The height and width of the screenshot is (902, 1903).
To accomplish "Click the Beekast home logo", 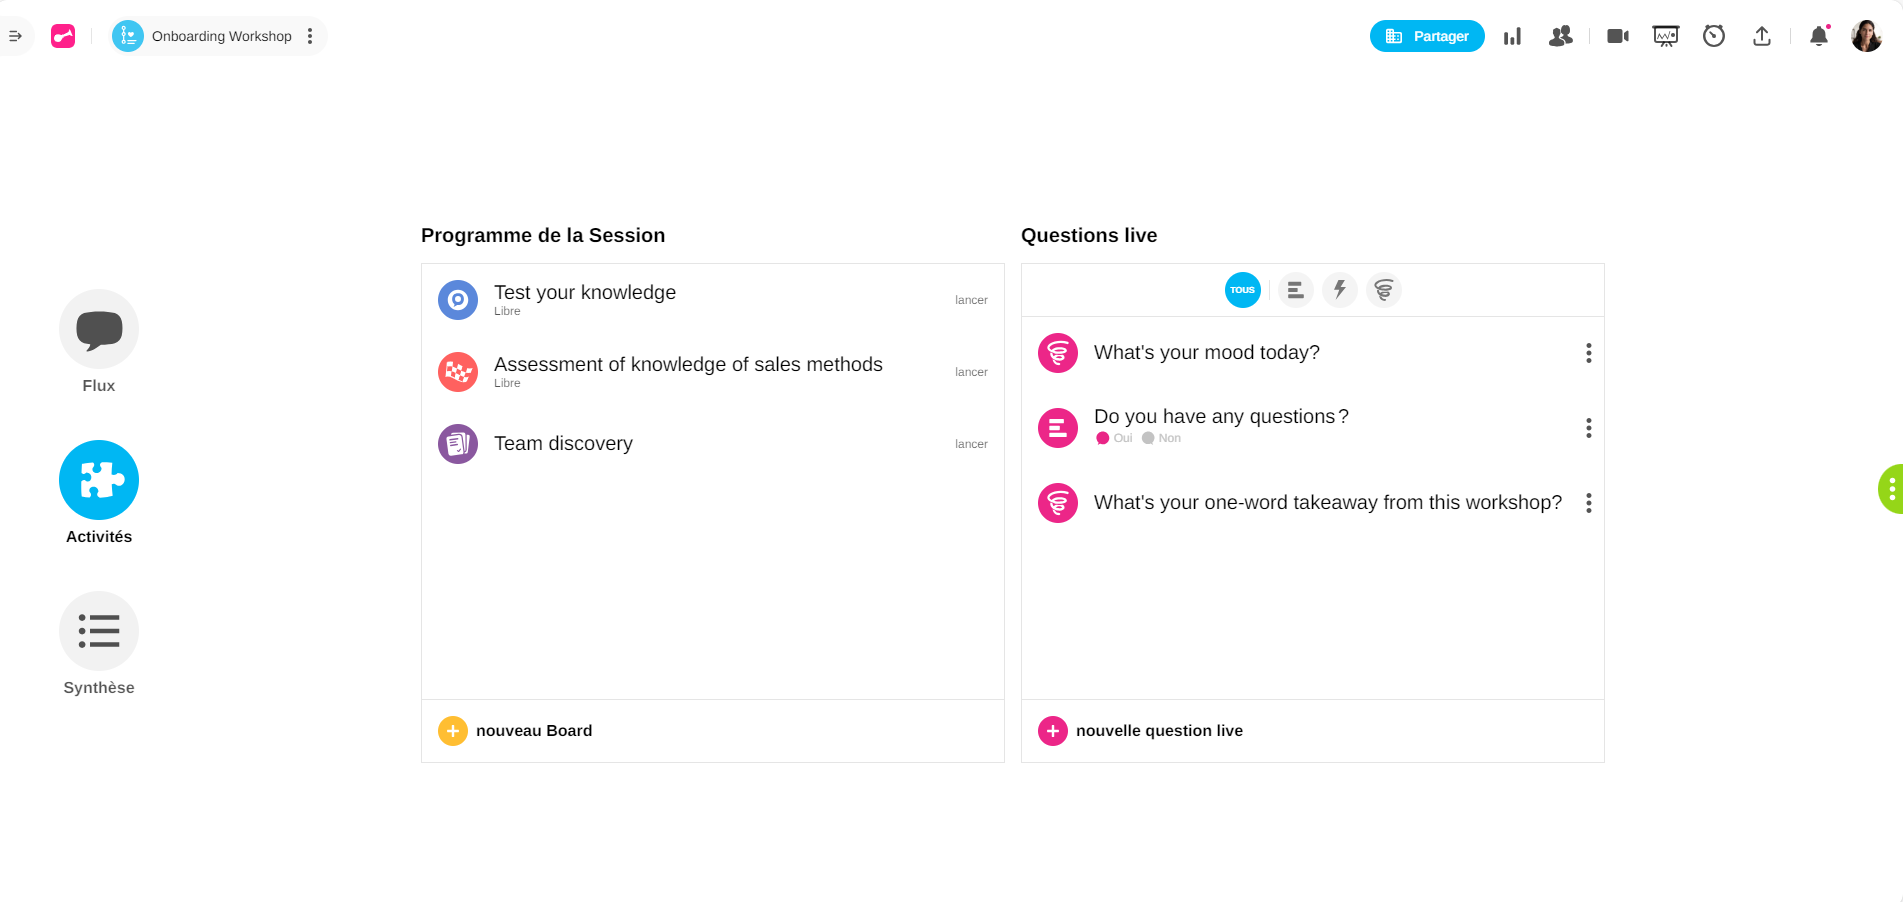I will pyautogui.click(x=63, y=36).
